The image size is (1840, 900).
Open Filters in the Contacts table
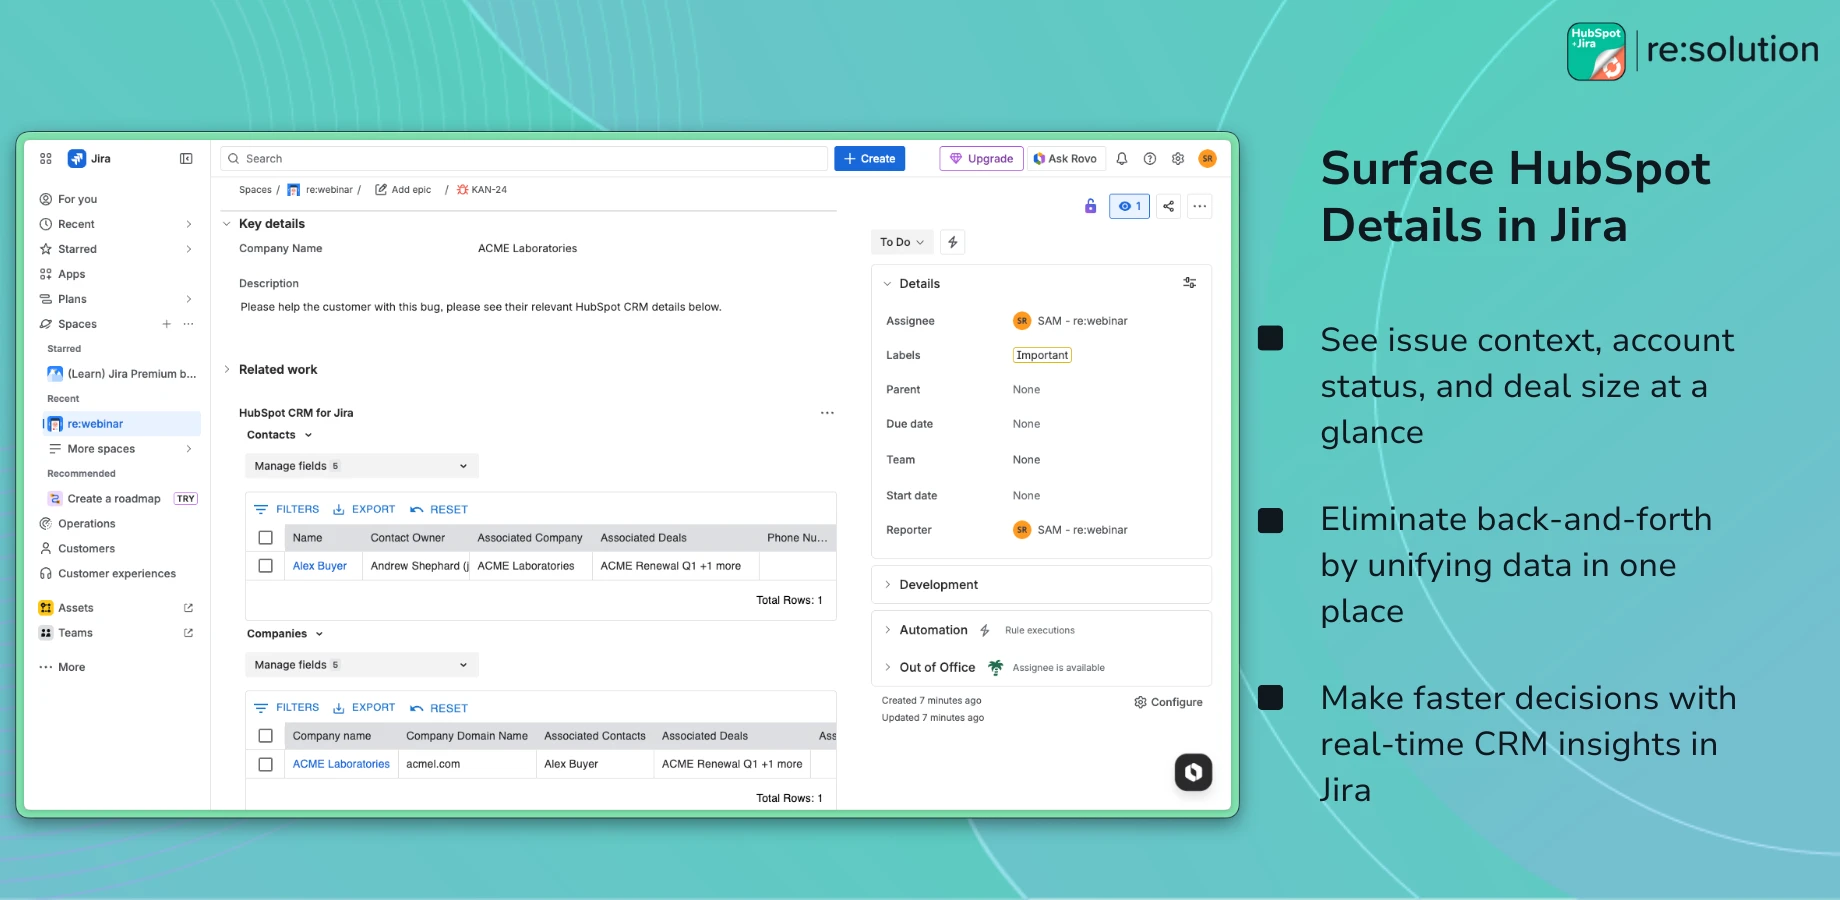pos(286,510)
